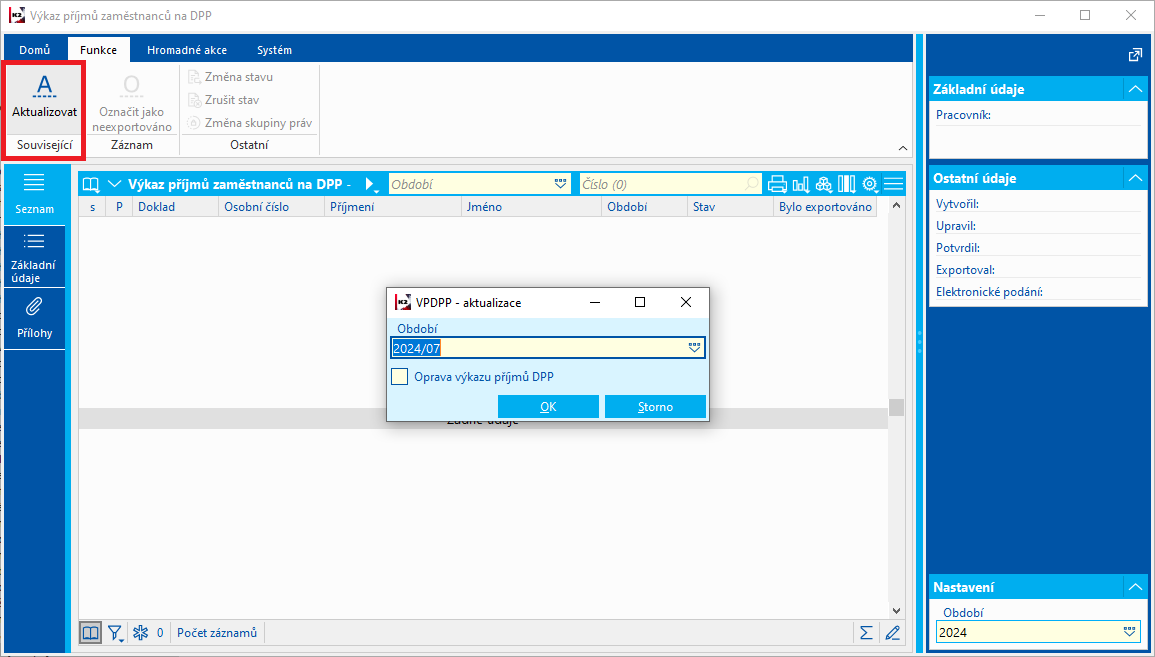This screenshot has width=1155, height=657.
Task: Click Storno to cancel the dialog
Action: tap(656, 407)
